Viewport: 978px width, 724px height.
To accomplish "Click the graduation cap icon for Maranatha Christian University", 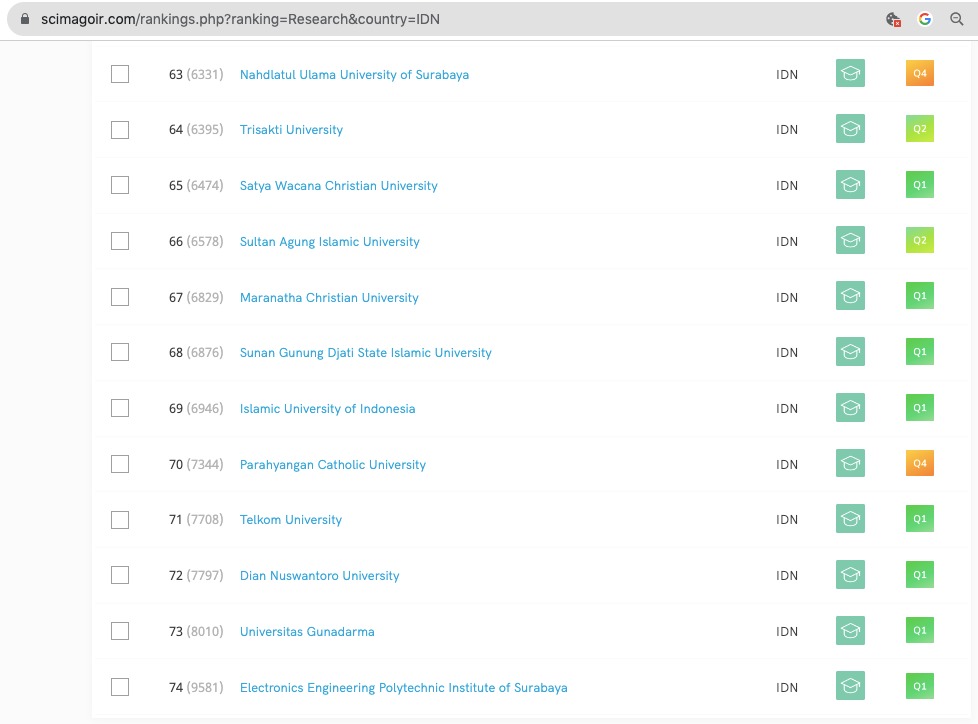I will [x=850, y=296].
